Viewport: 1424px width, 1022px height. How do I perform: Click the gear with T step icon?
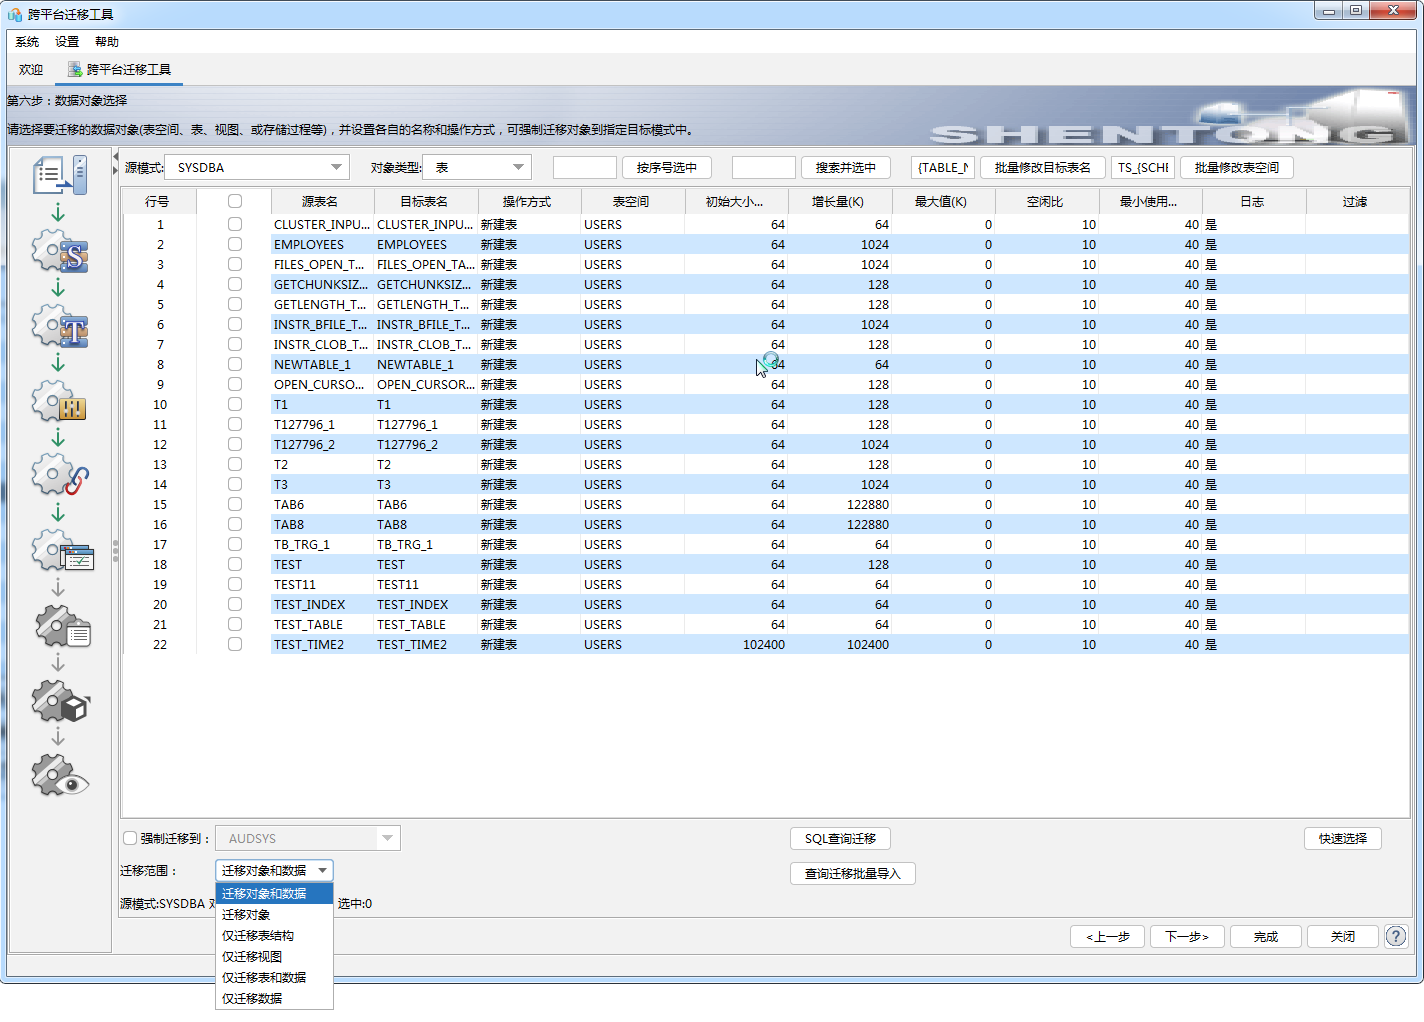click(x=60, y=327)
